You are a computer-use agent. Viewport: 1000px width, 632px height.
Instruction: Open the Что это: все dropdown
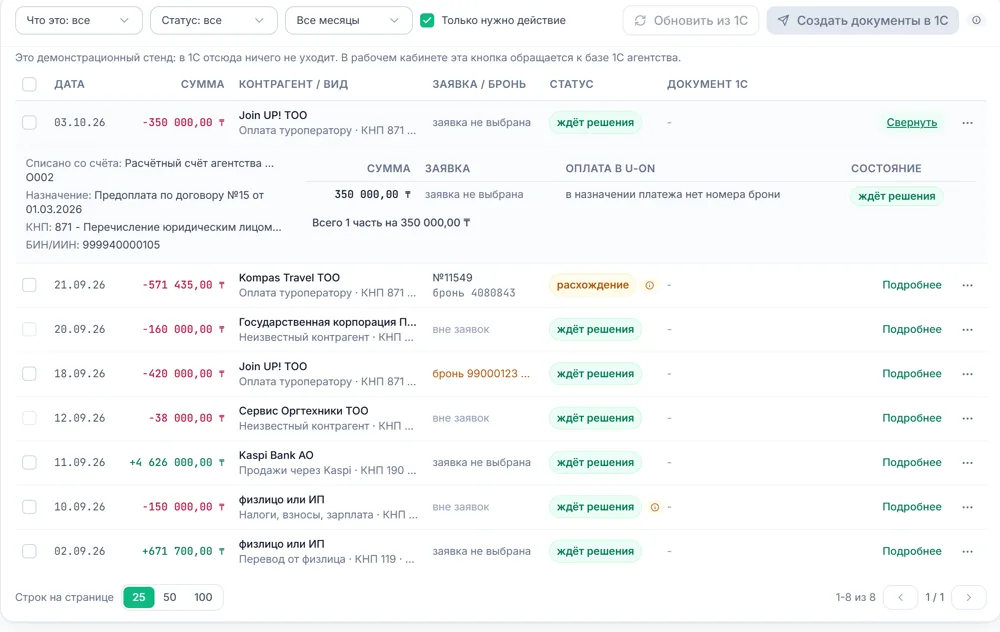[x=78, y=20]
